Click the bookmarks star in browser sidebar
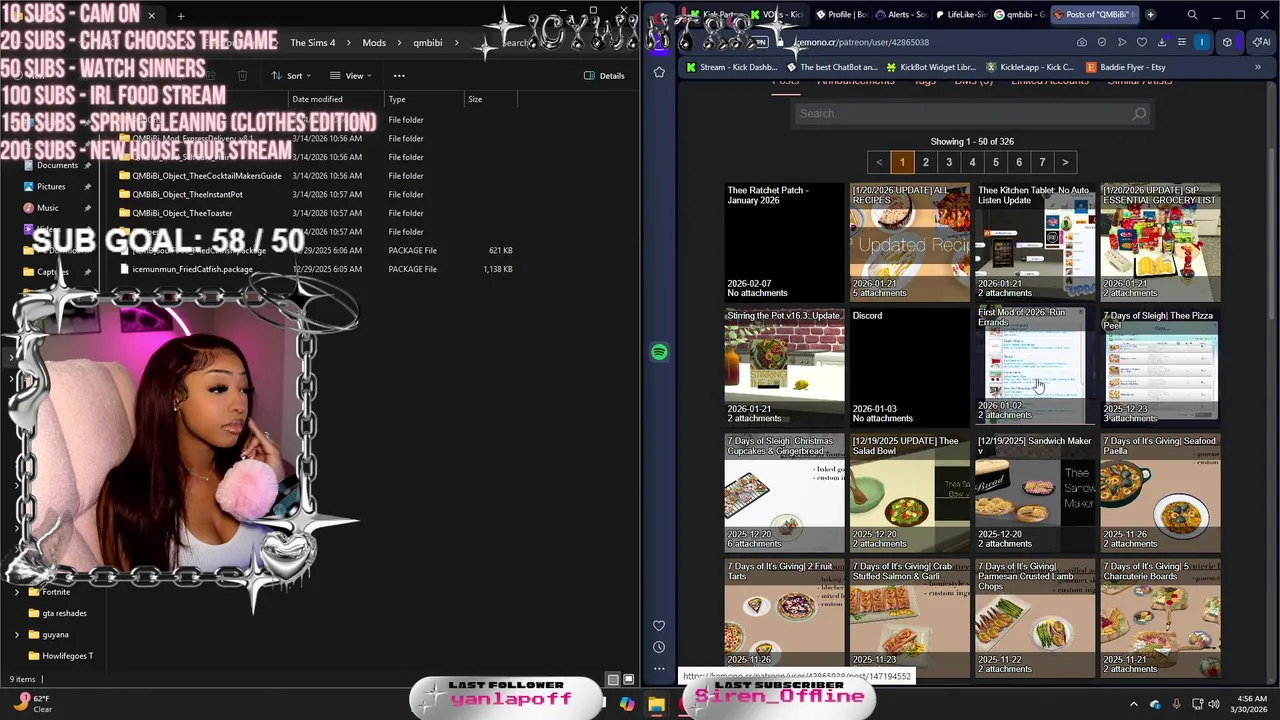1280x720 pixels. click(x=659, y=72)
